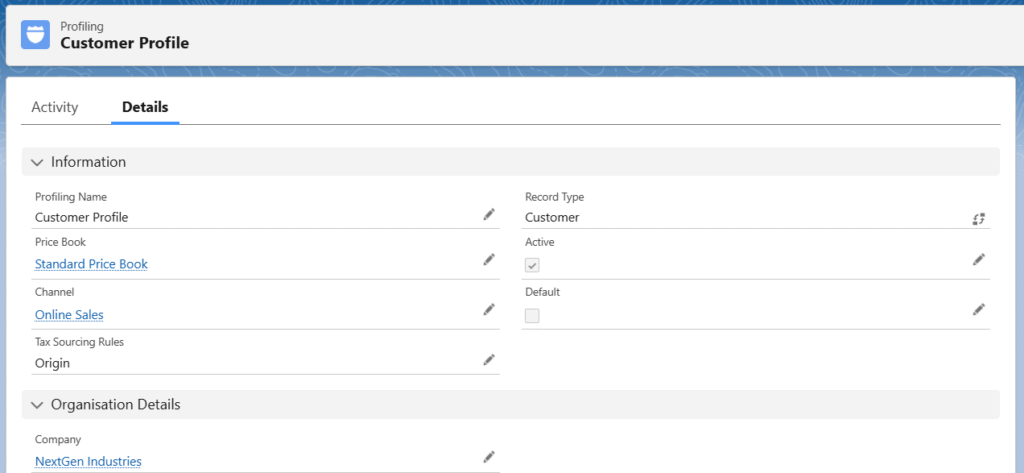Screen dimensions: 1024x473
Task: Click edit pencil next to NextGen Industries
Action: 489,457
